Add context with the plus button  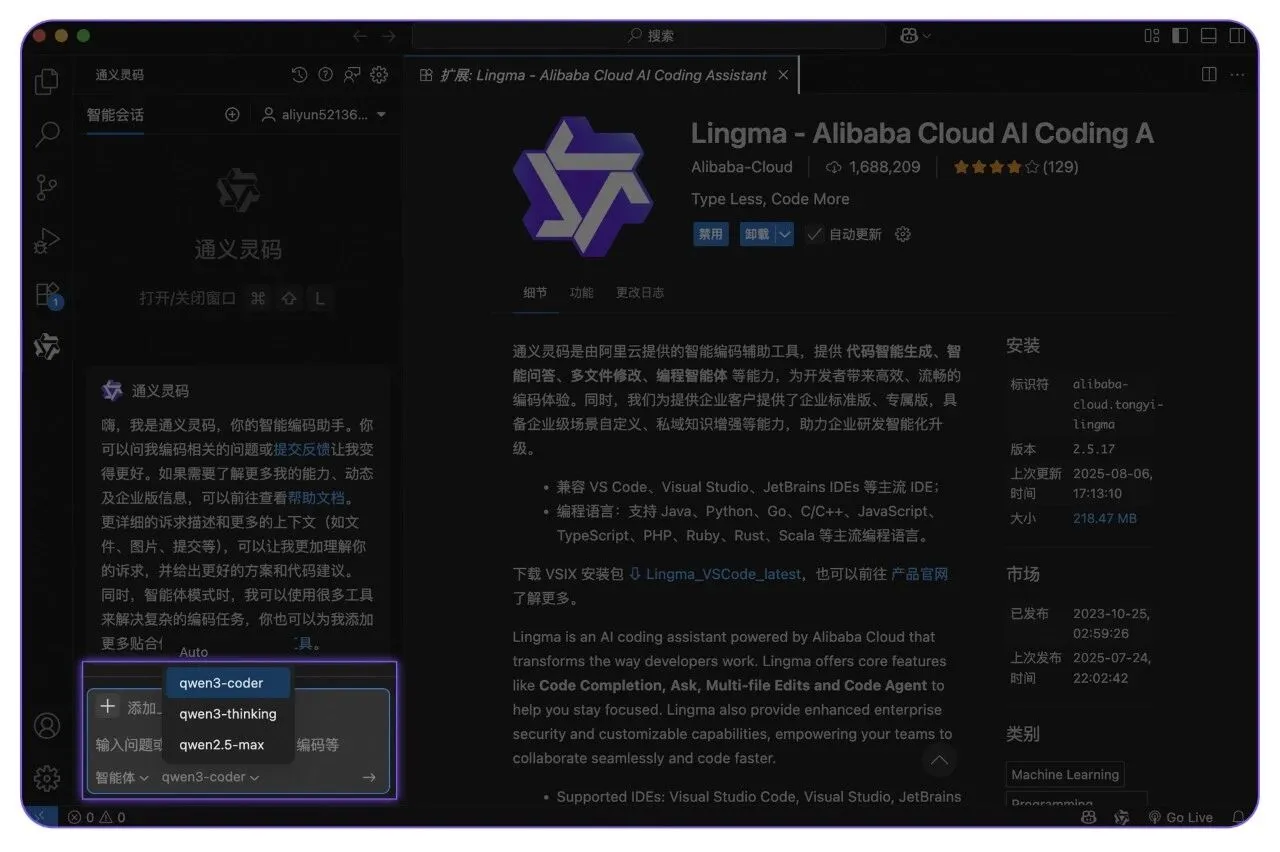tap(107, 707)
